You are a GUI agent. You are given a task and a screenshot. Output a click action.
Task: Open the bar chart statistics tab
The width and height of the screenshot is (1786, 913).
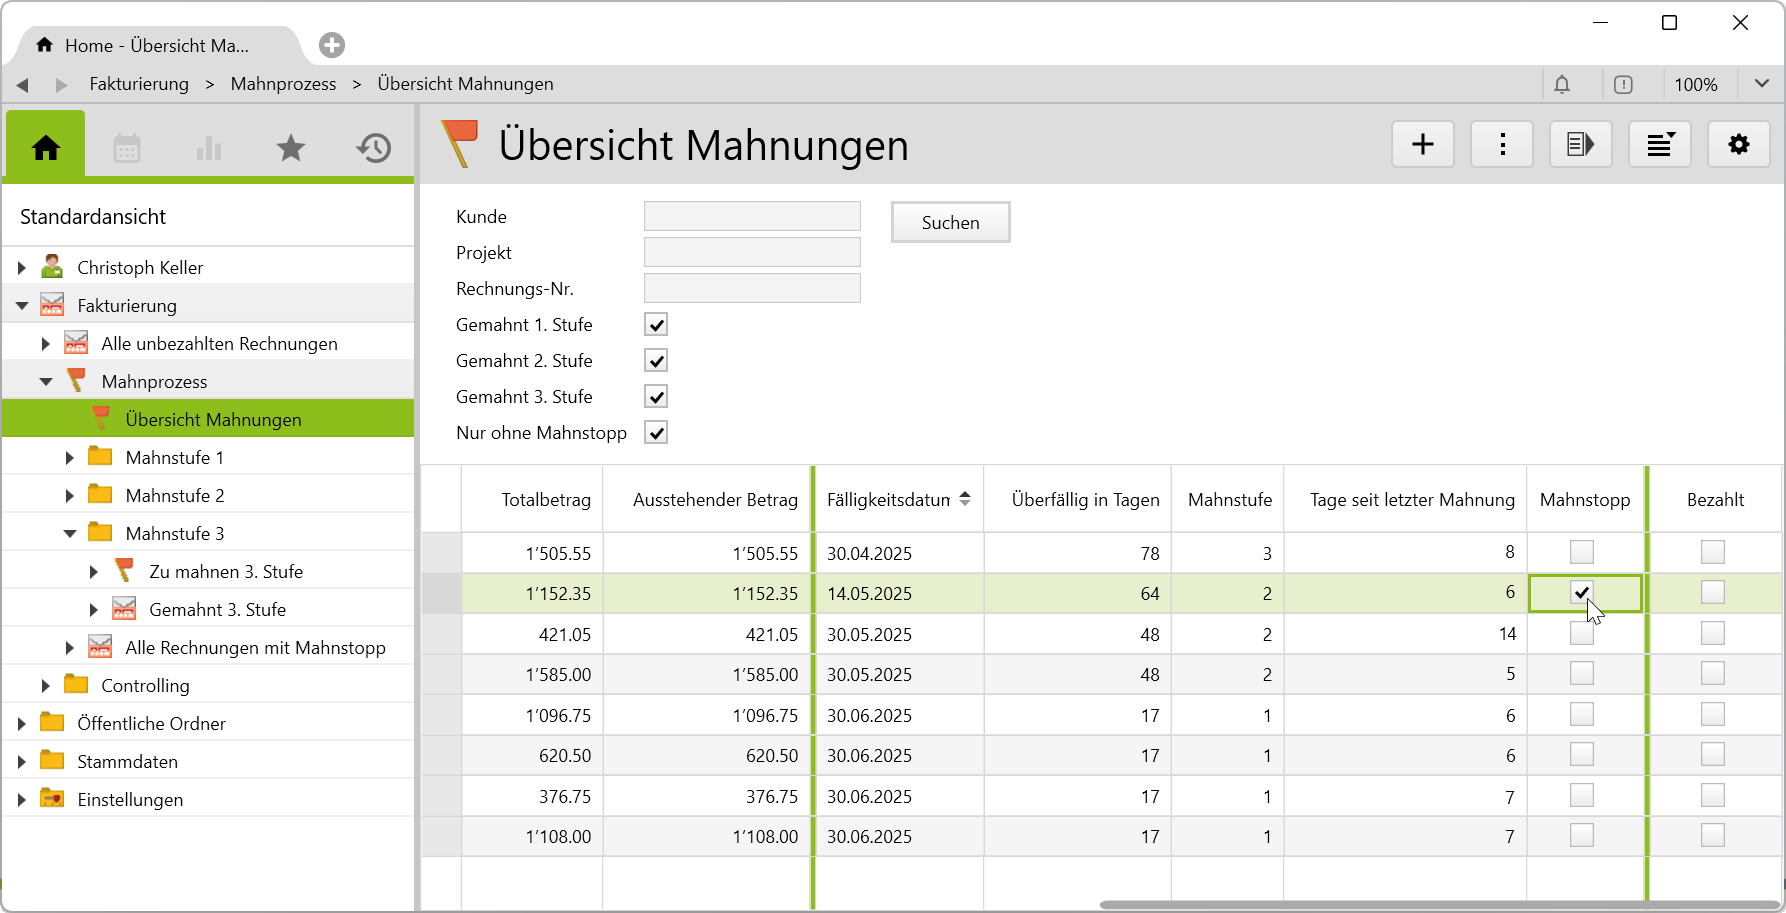point(209,149)
